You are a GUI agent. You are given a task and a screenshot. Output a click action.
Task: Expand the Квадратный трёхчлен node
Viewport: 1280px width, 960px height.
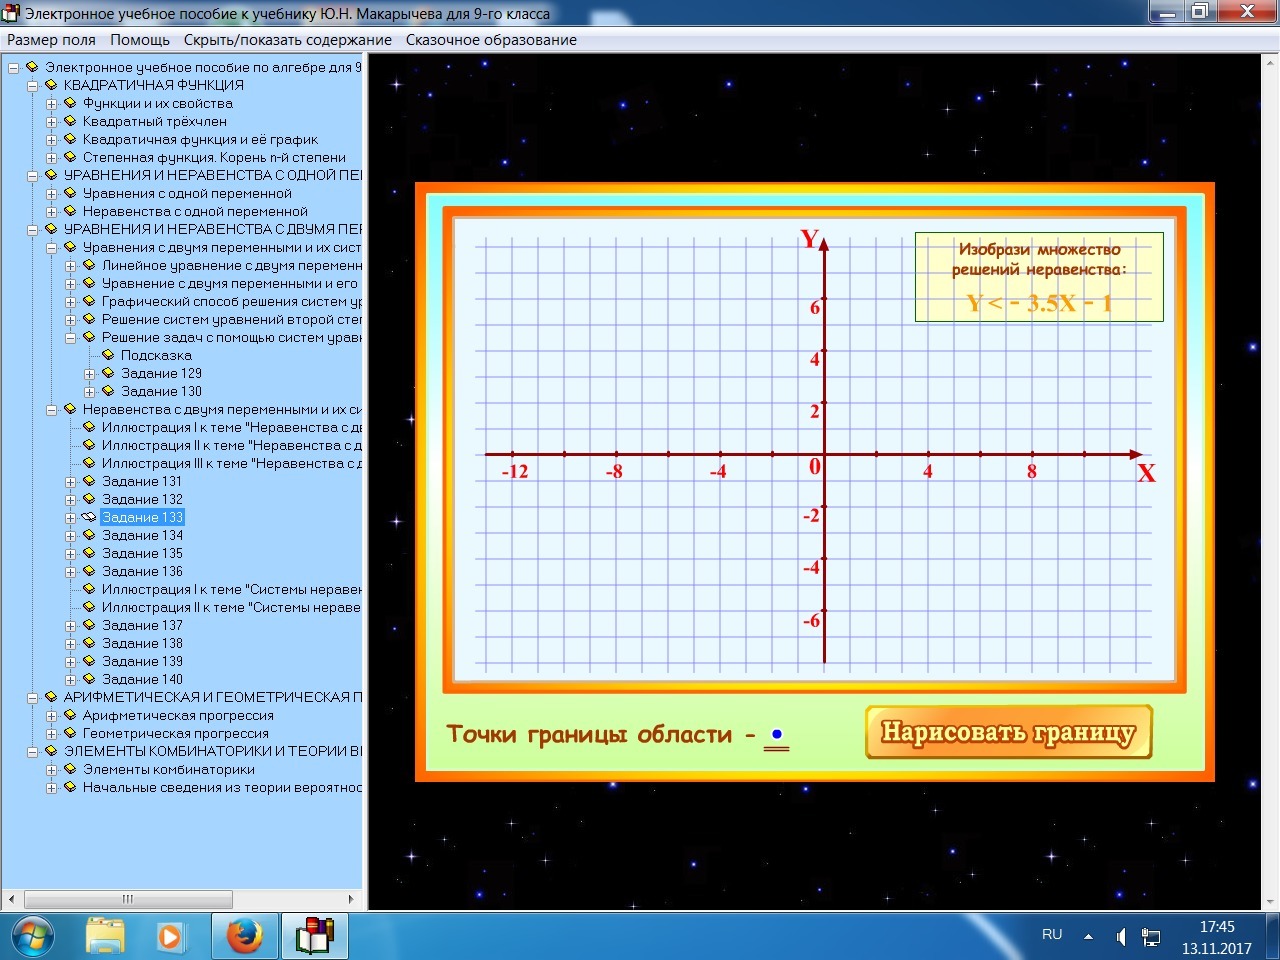(x=52, y=122)
